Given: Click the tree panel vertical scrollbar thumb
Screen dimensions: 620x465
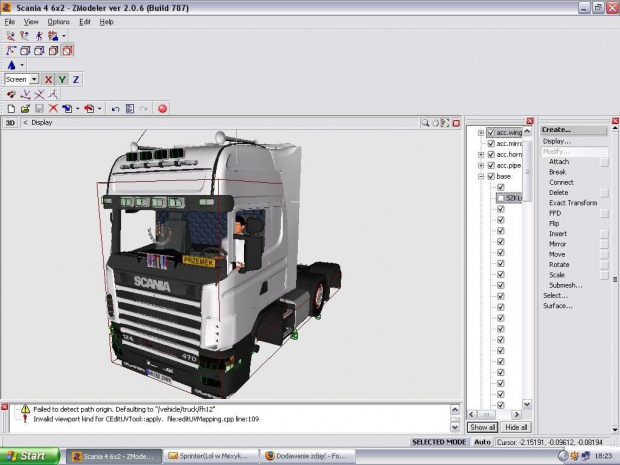Looking at the screenshot, I should (527, 170).
